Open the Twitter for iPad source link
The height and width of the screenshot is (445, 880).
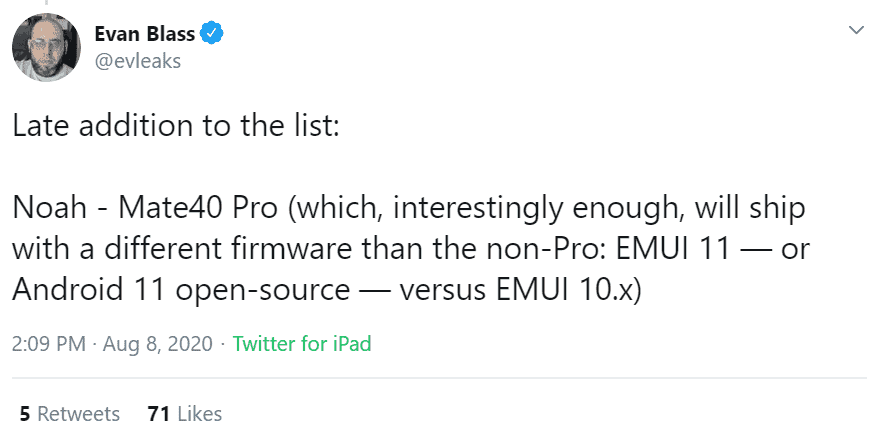[301, 344]
